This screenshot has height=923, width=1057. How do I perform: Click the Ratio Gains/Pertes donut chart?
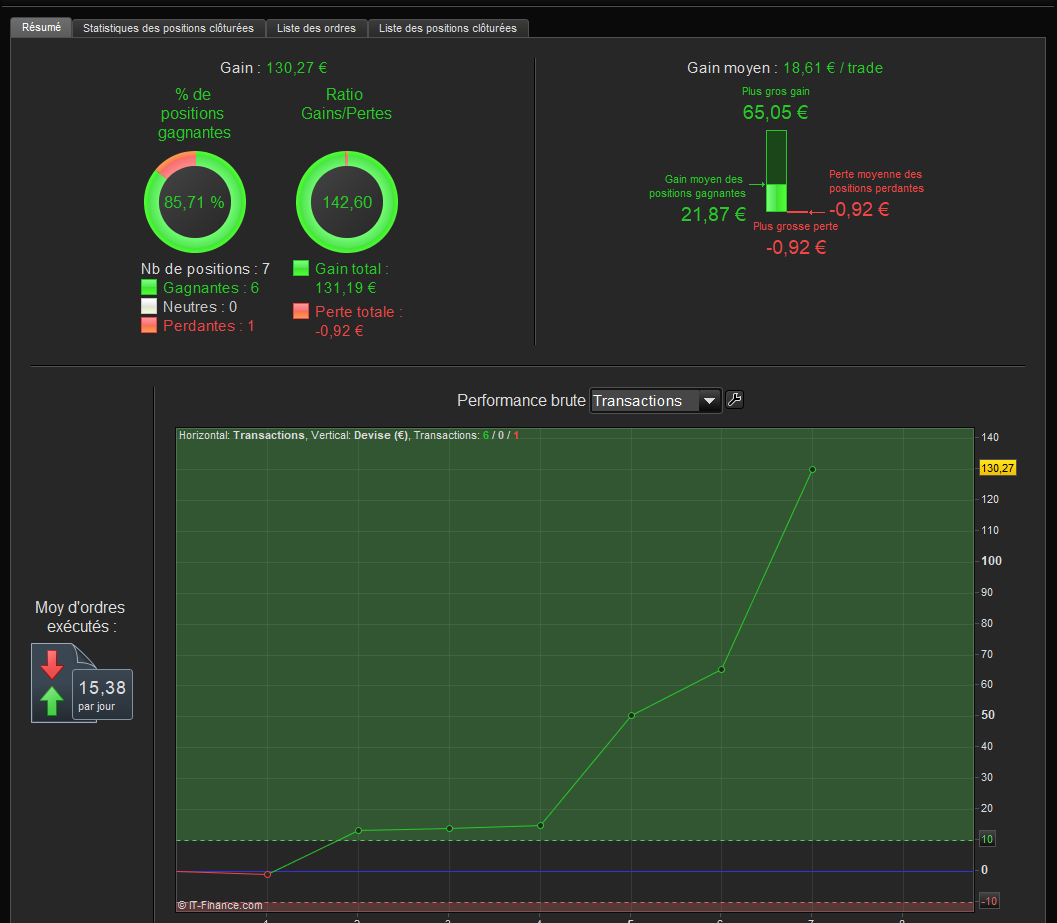click(346, 202)
